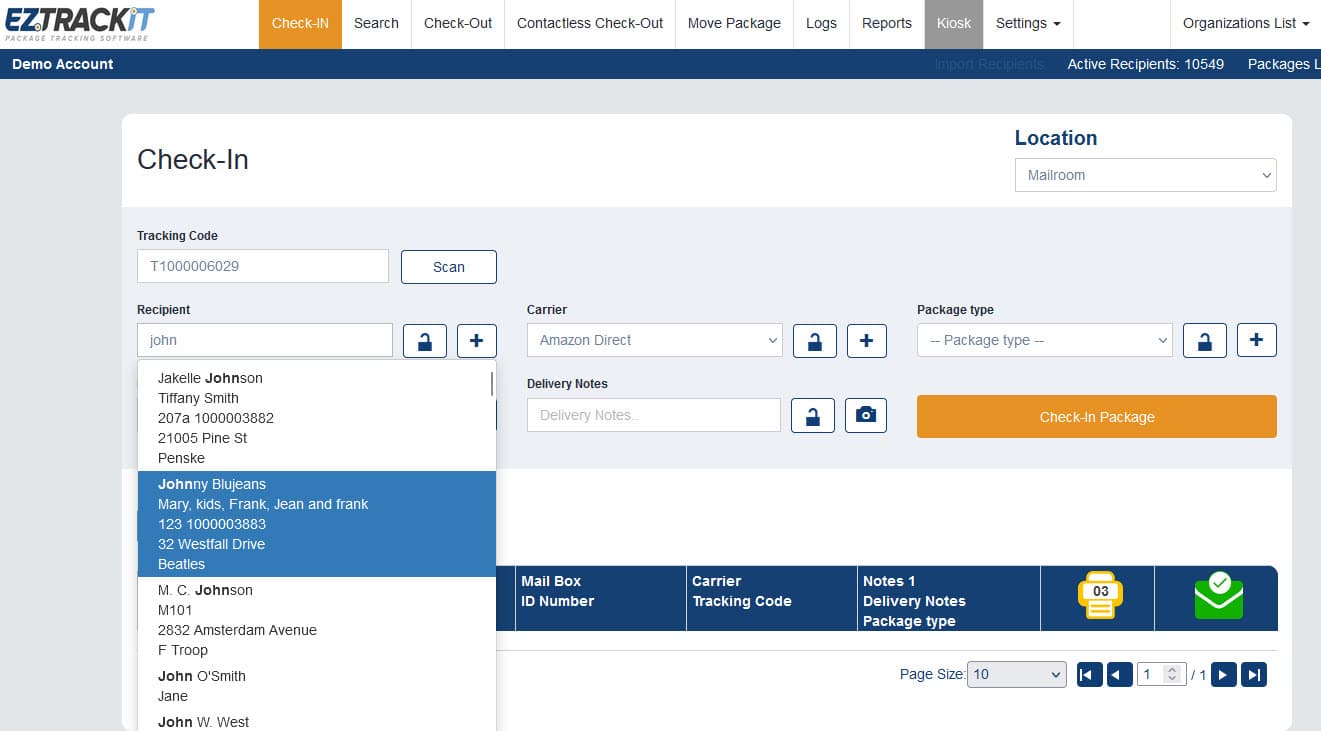Toggle the lock beside the Carrier dropdown

tap(814, 341)
